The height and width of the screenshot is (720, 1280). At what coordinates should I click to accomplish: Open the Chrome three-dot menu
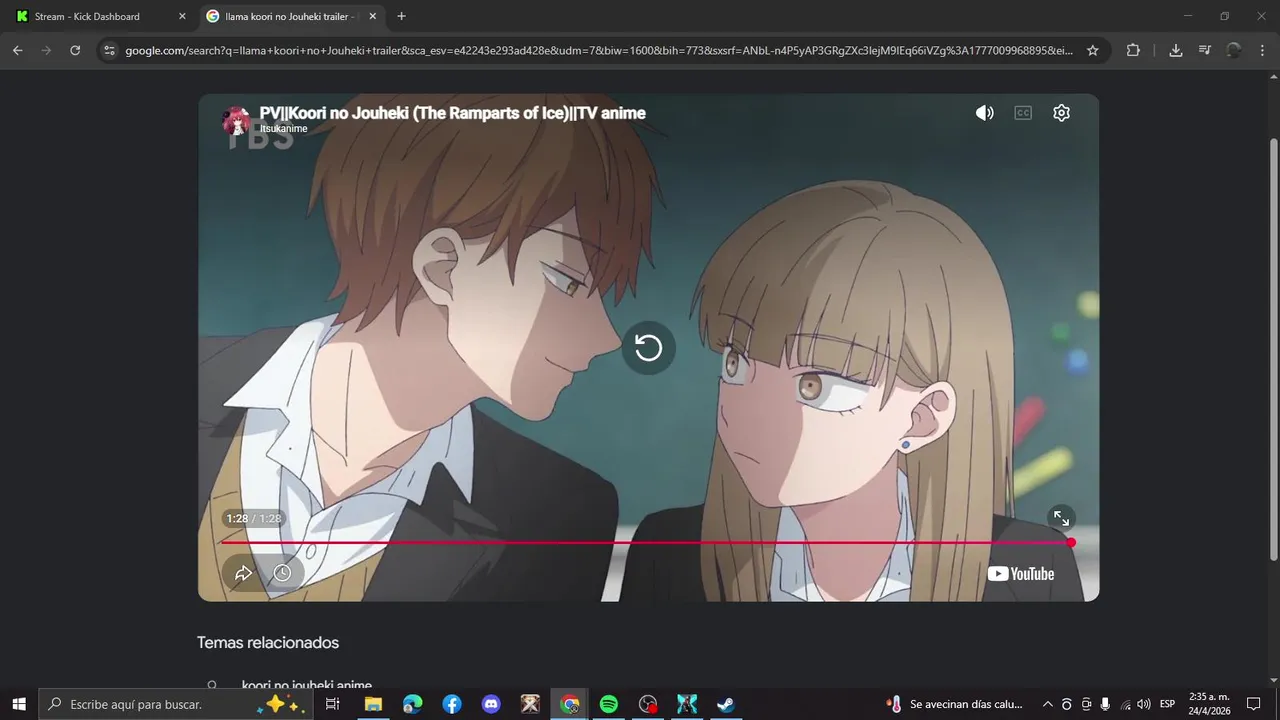pos(1262,50)
